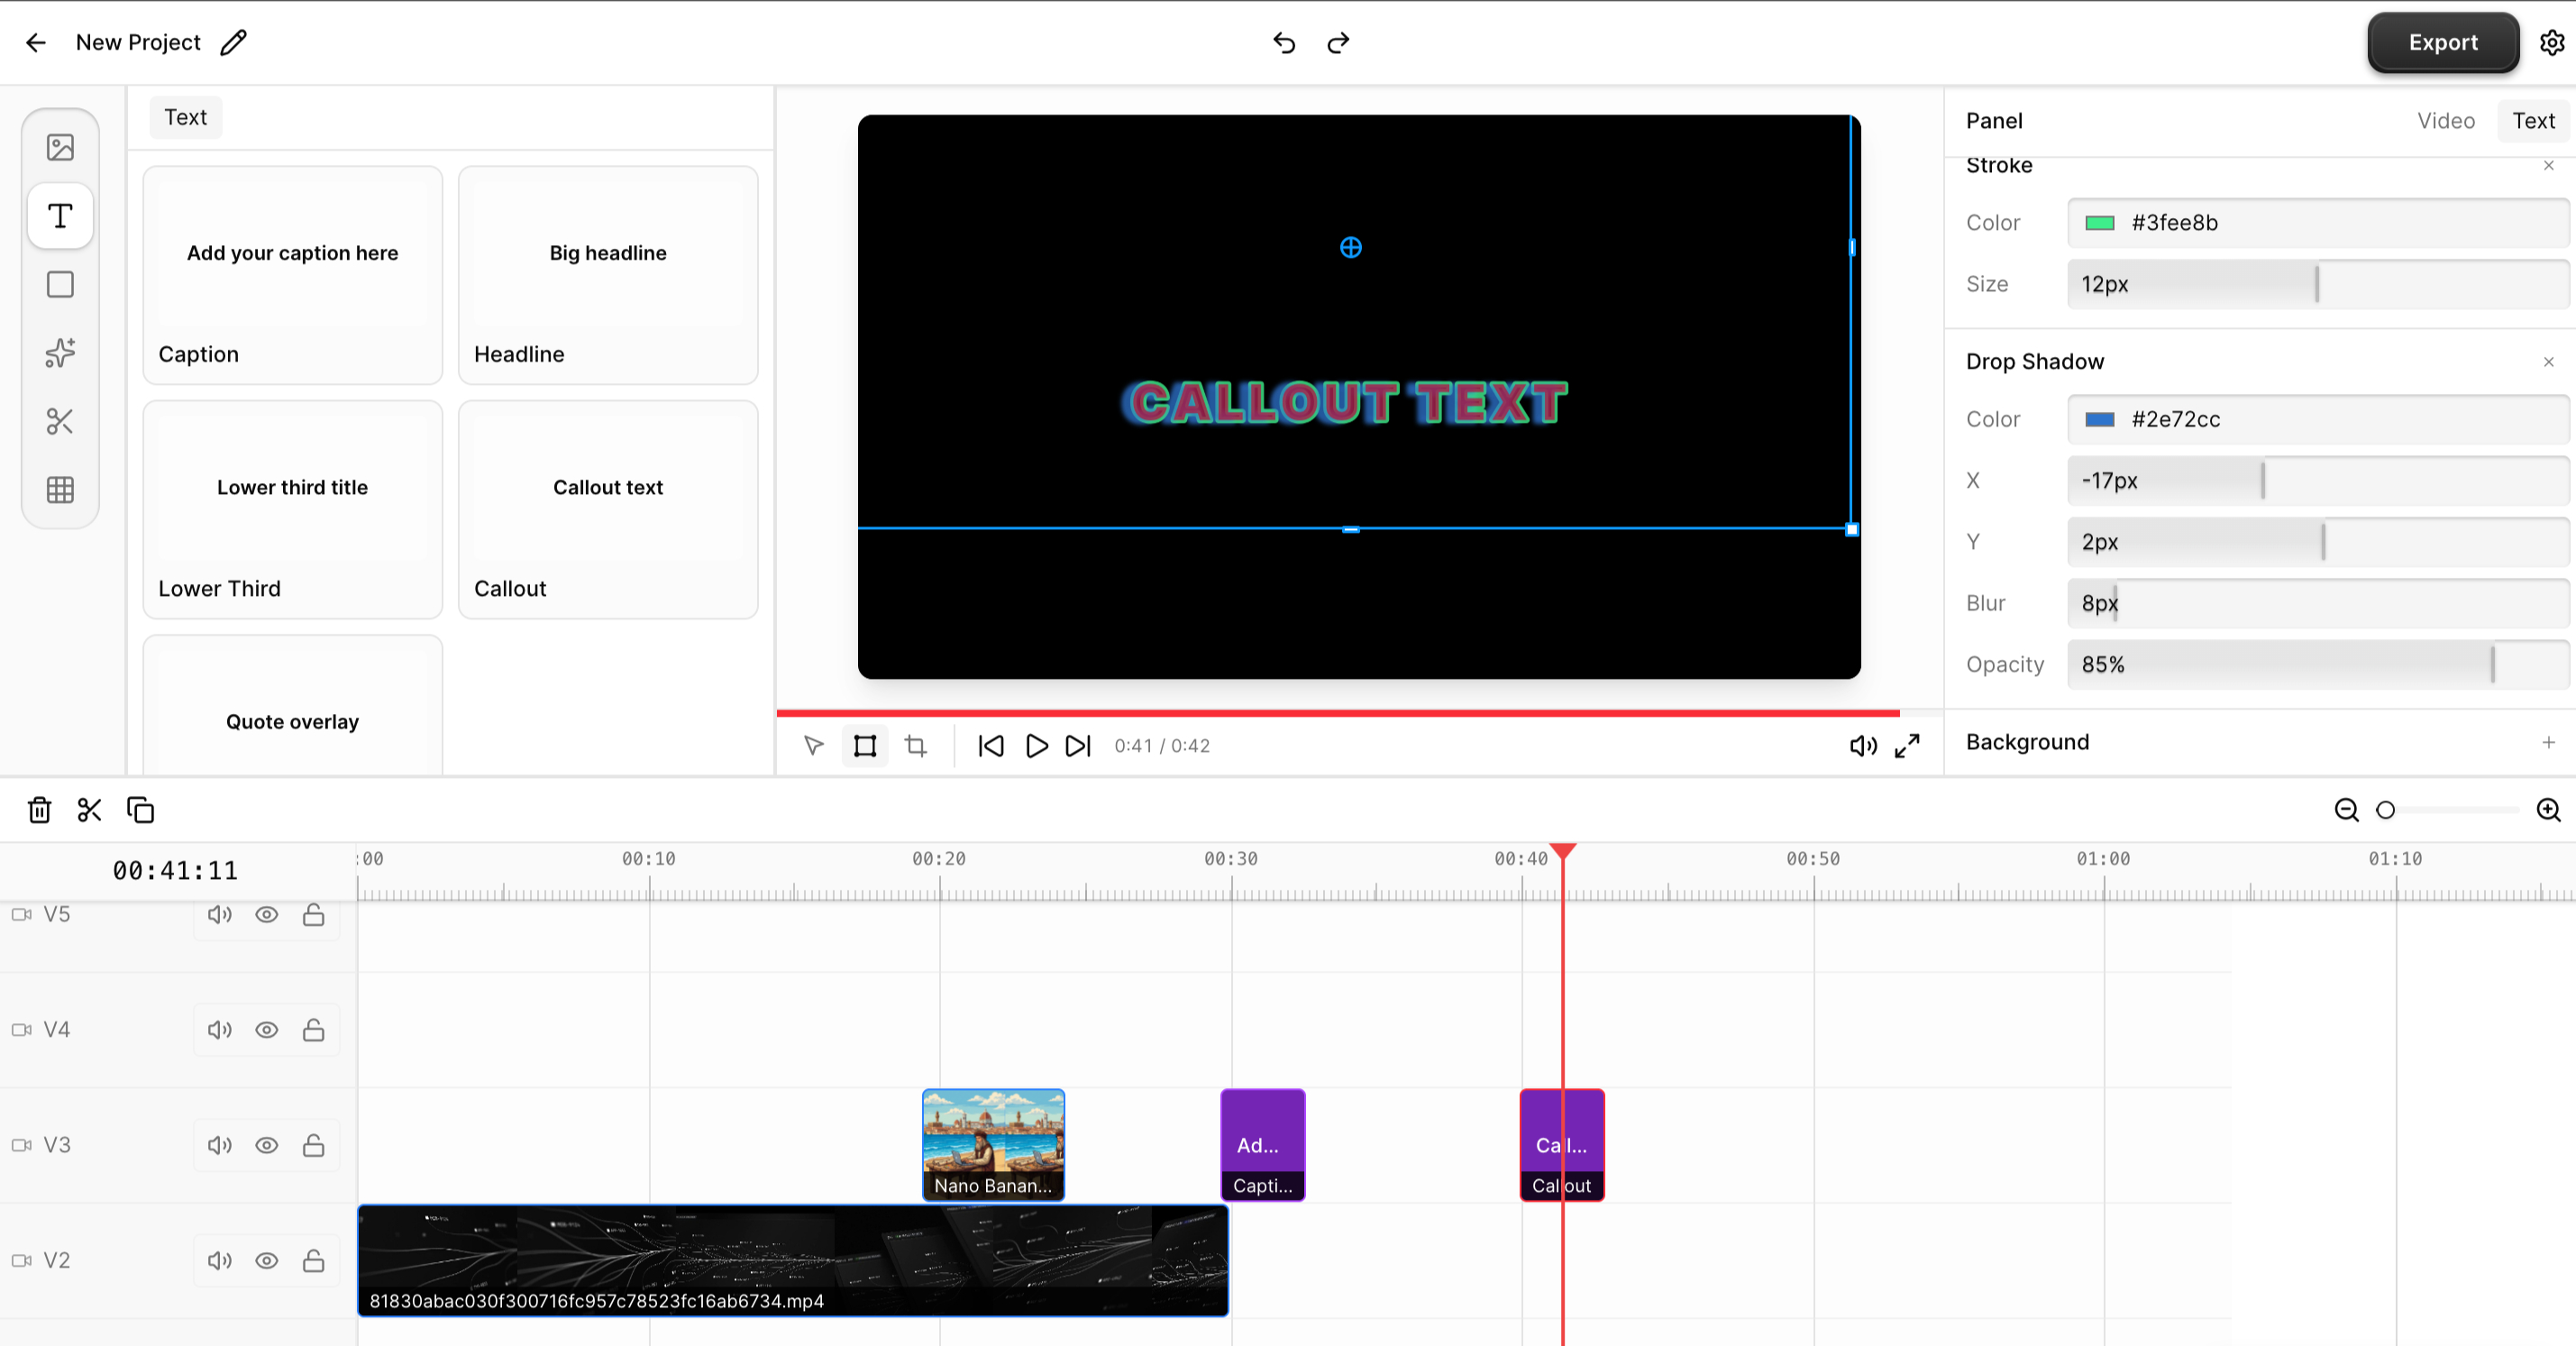Mute the V2 track audio
2576x1346 pixels.
point(219,1260)
